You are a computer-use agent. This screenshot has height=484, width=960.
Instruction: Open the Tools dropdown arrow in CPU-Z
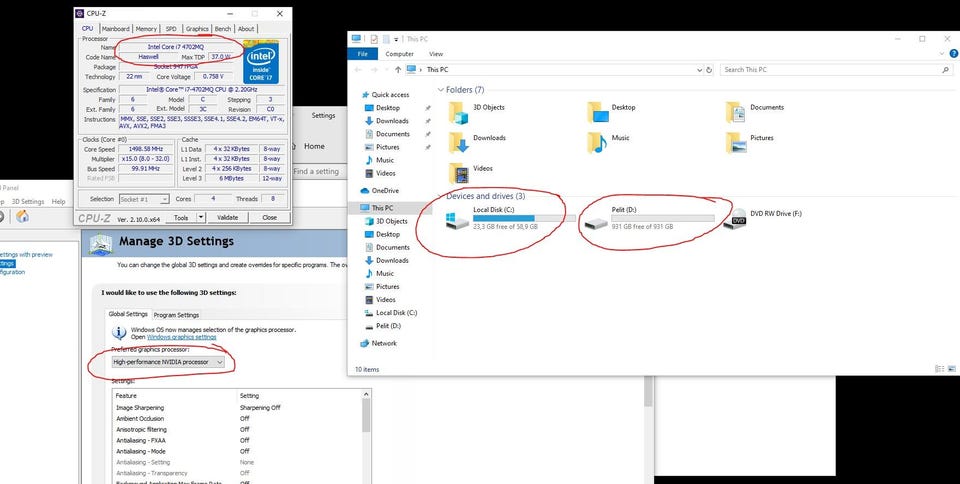coord(201,217)
